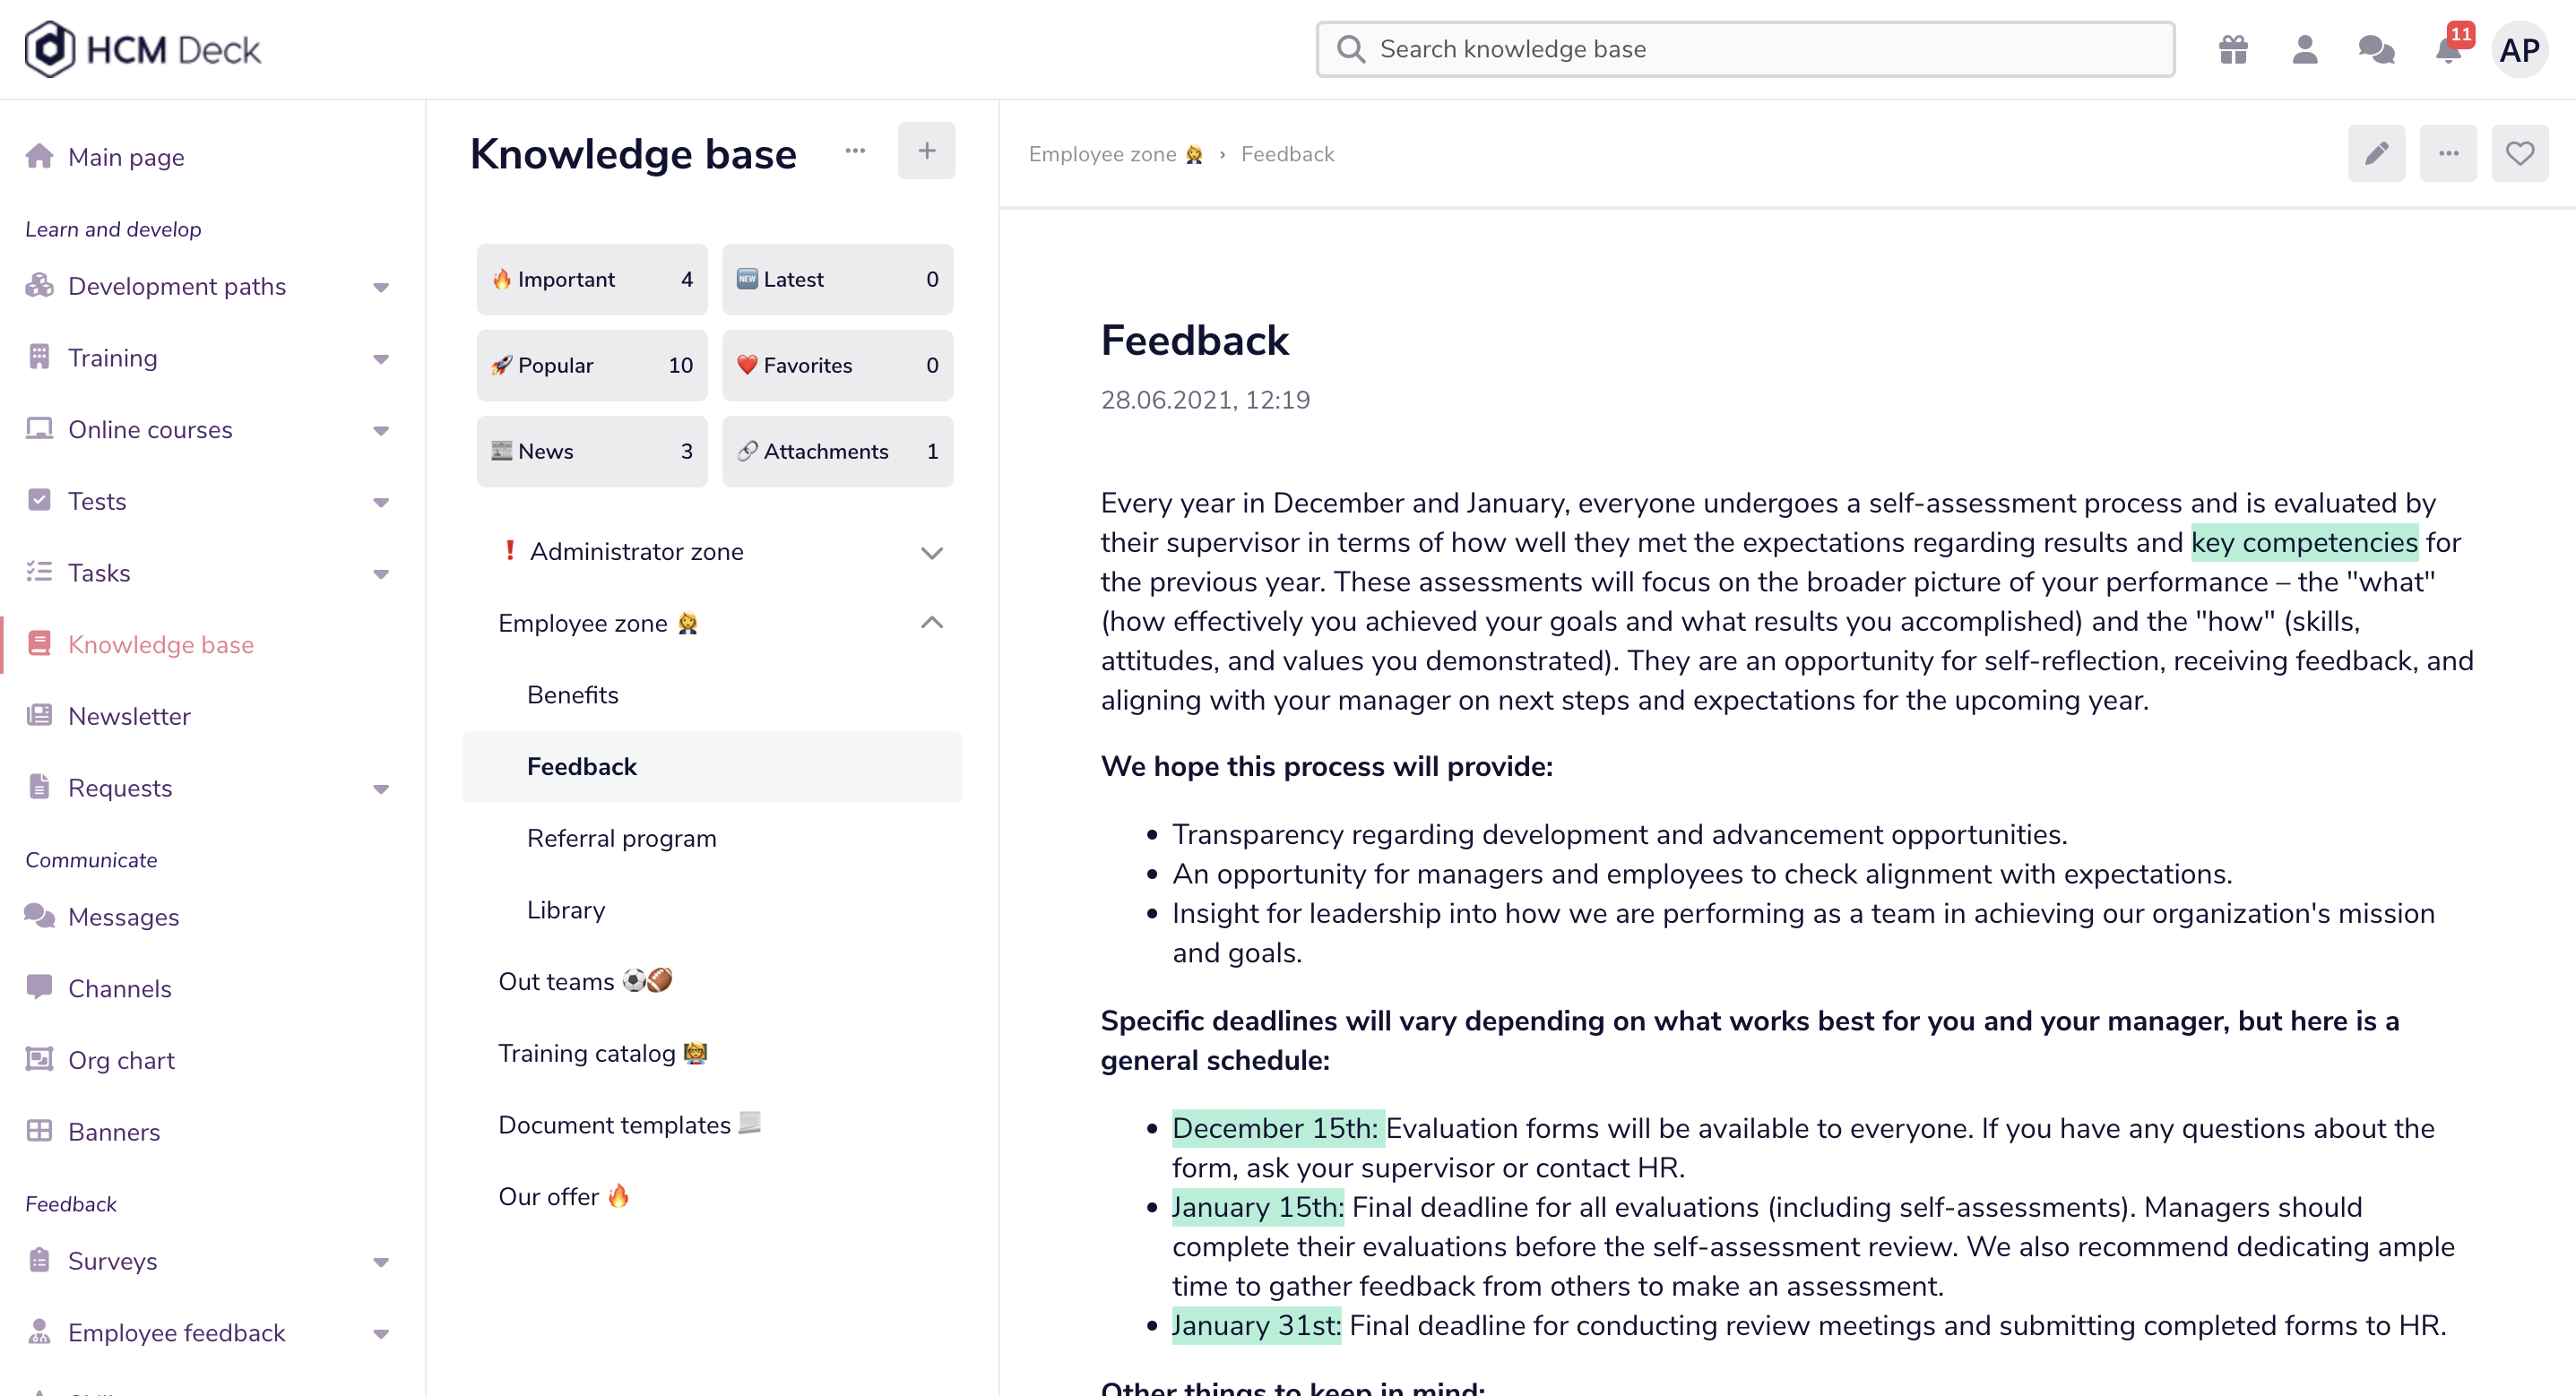
Task: Open the gift rewards icon
Action: point(2233,49)
